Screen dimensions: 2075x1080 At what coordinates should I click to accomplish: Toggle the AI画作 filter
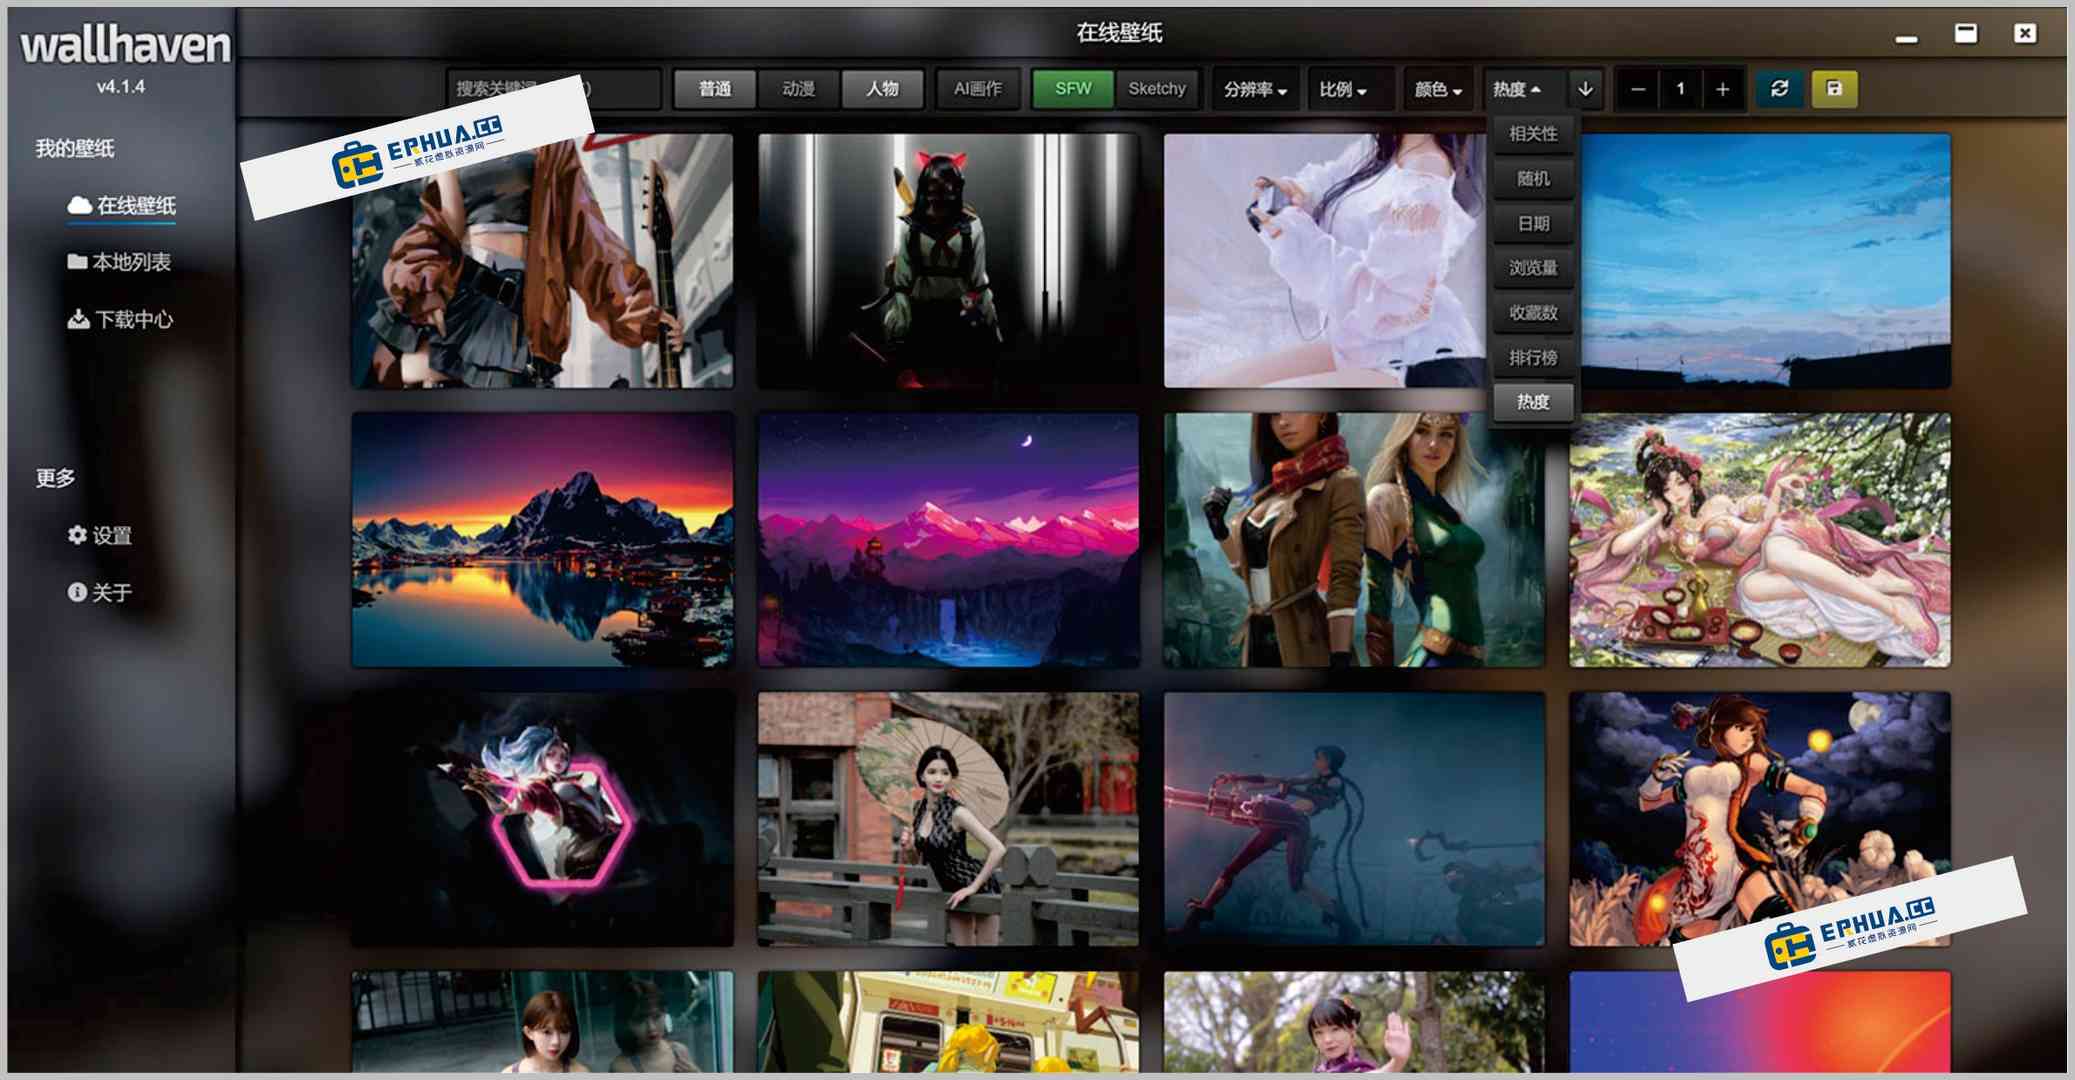[x=978, y=89]
